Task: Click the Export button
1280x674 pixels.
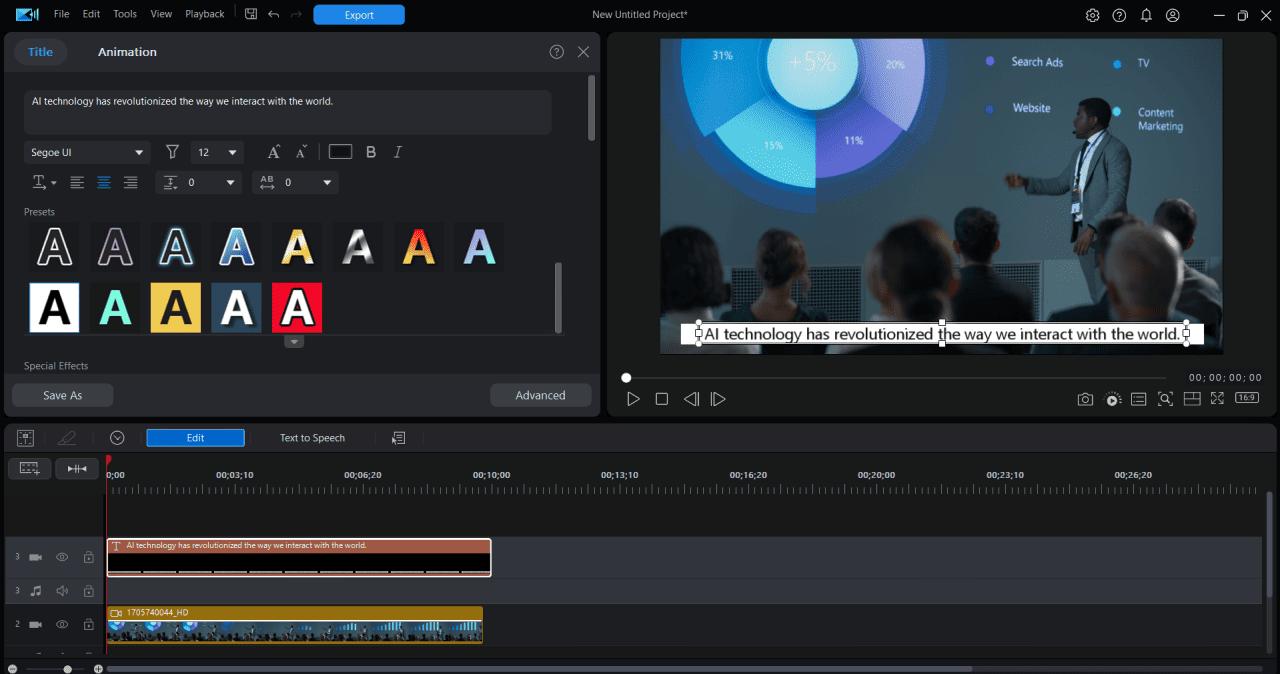Action: [358, 14]
